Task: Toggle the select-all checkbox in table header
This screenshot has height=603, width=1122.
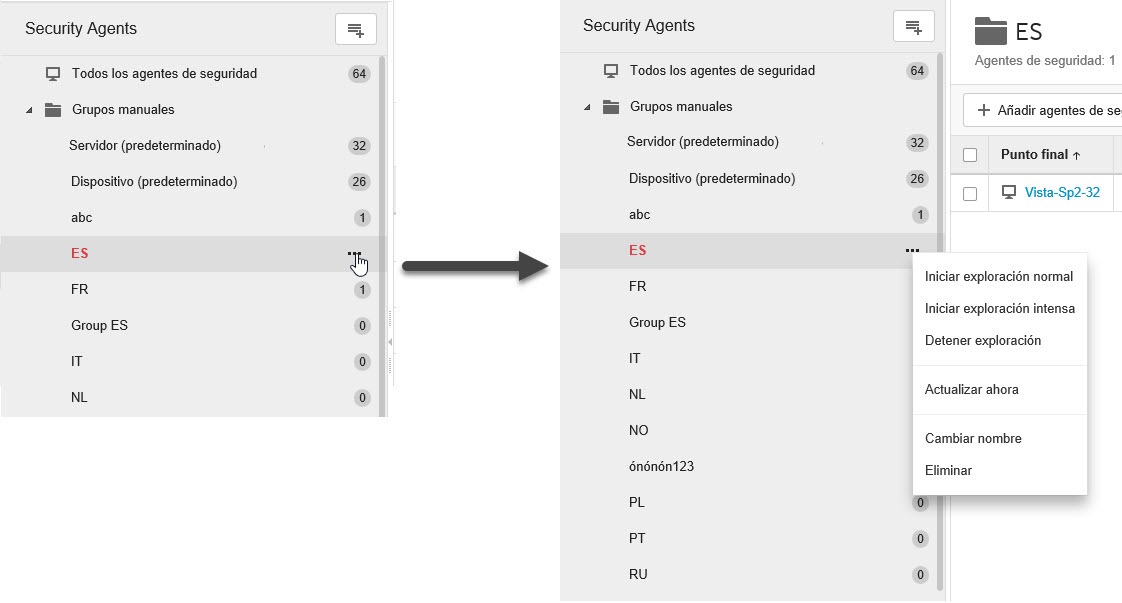Action: [970, 155]
